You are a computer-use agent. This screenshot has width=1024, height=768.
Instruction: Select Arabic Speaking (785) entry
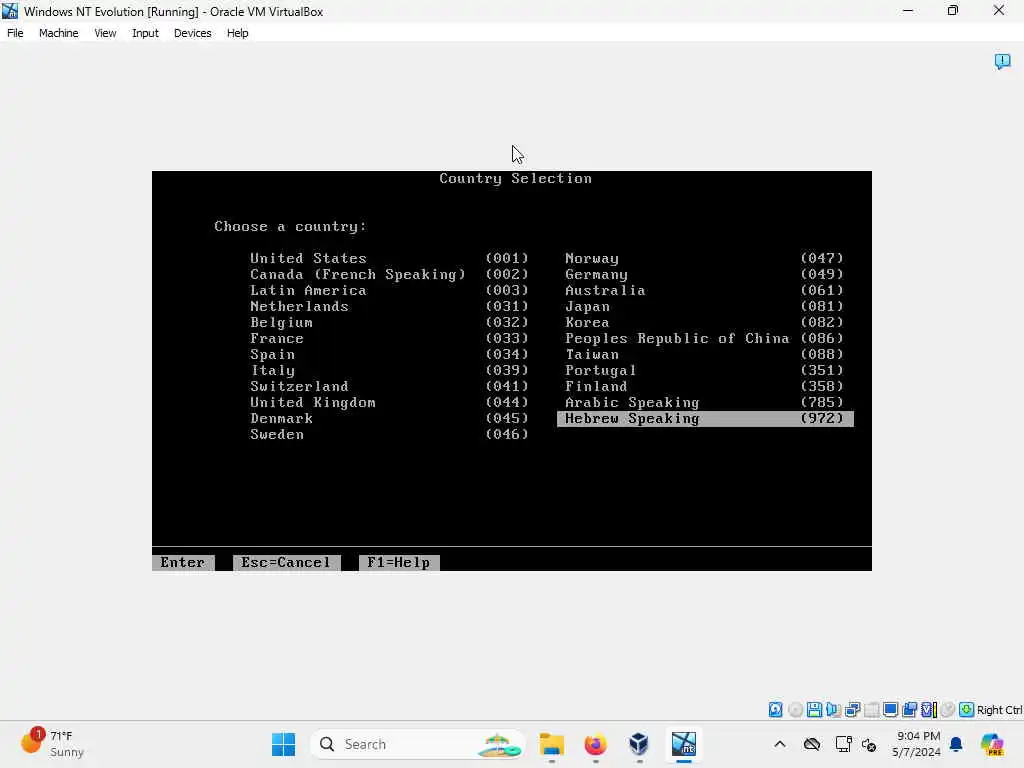point(704,402)
